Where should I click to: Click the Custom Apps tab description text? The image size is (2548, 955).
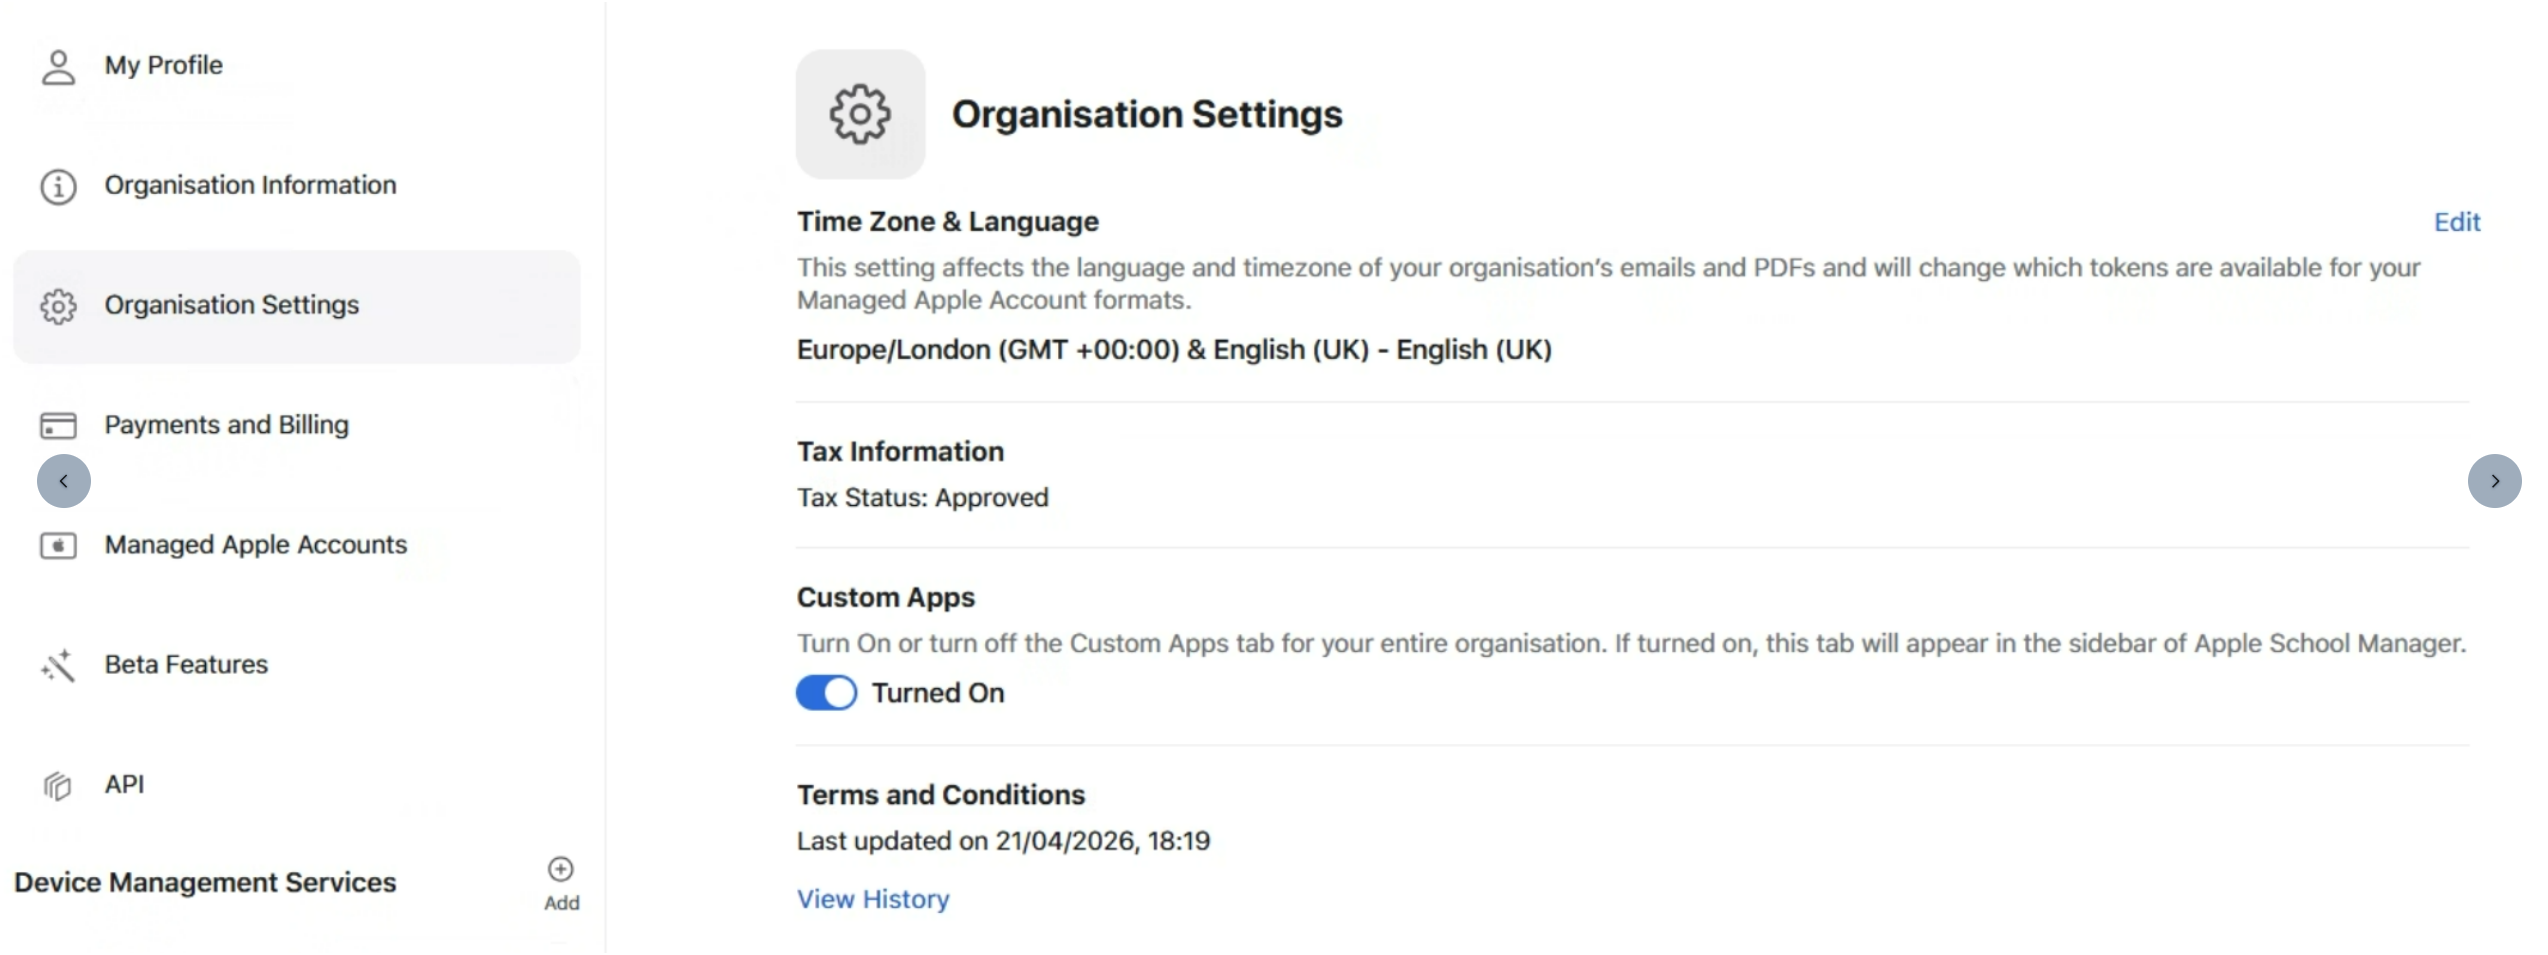(x=1631, y=644)
